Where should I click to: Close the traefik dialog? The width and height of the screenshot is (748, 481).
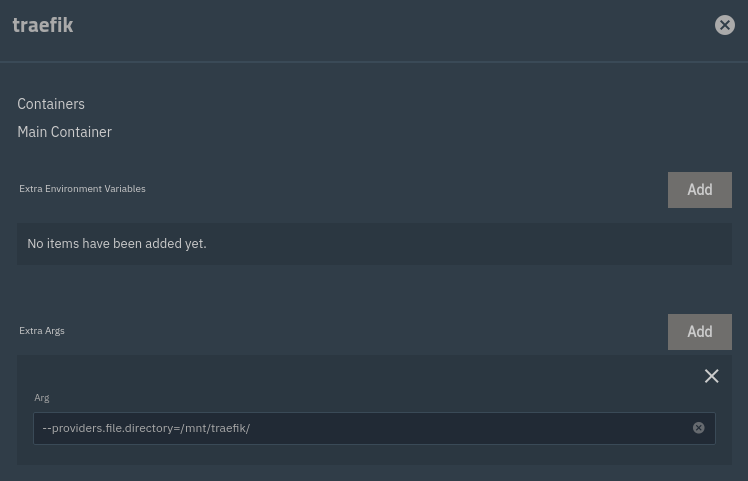coord(725,26)
